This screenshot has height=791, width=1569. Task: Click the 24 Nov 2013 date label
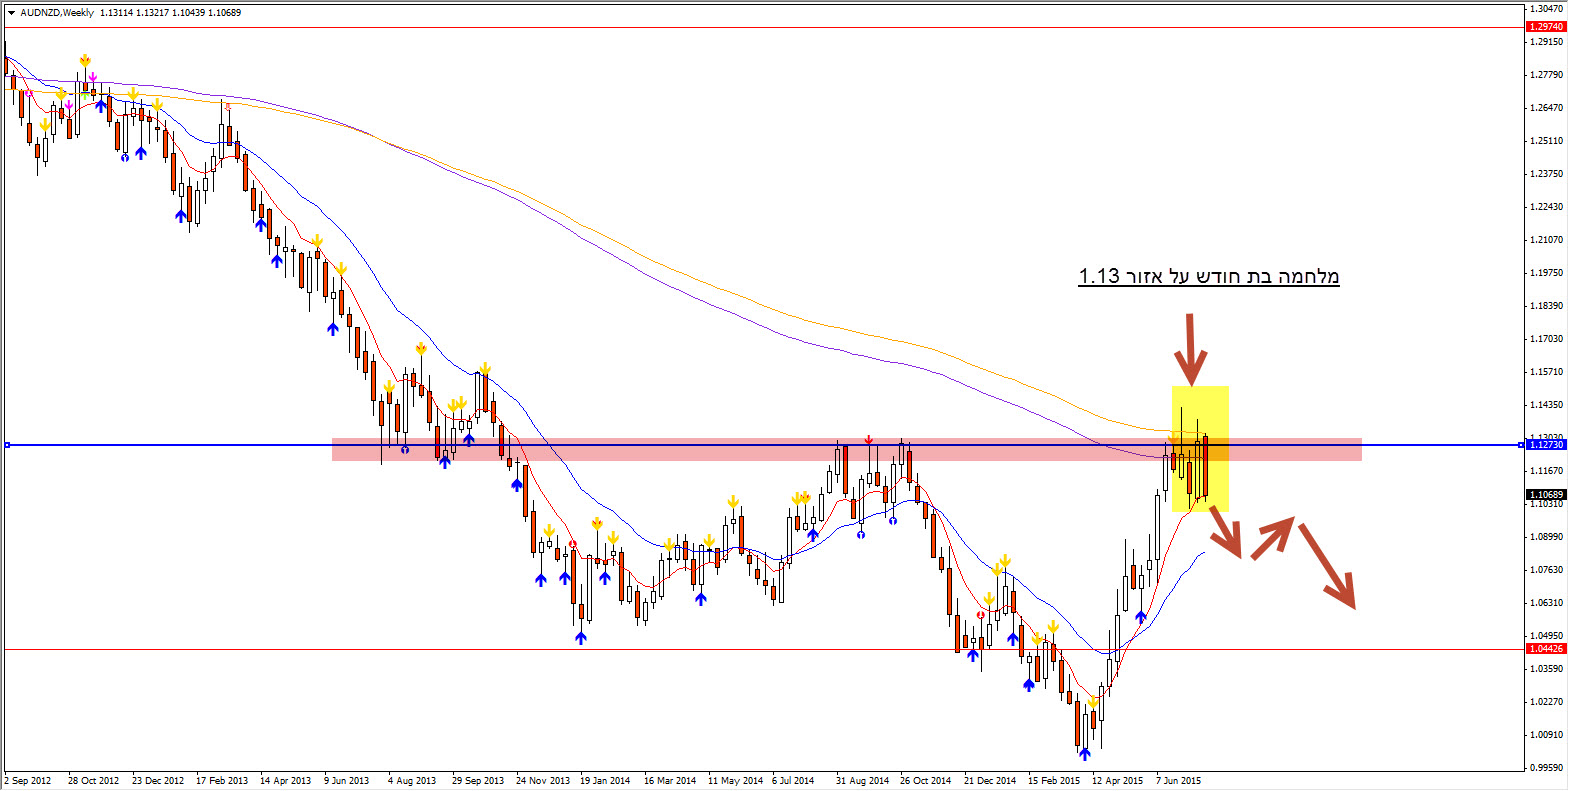click(543, 780)
